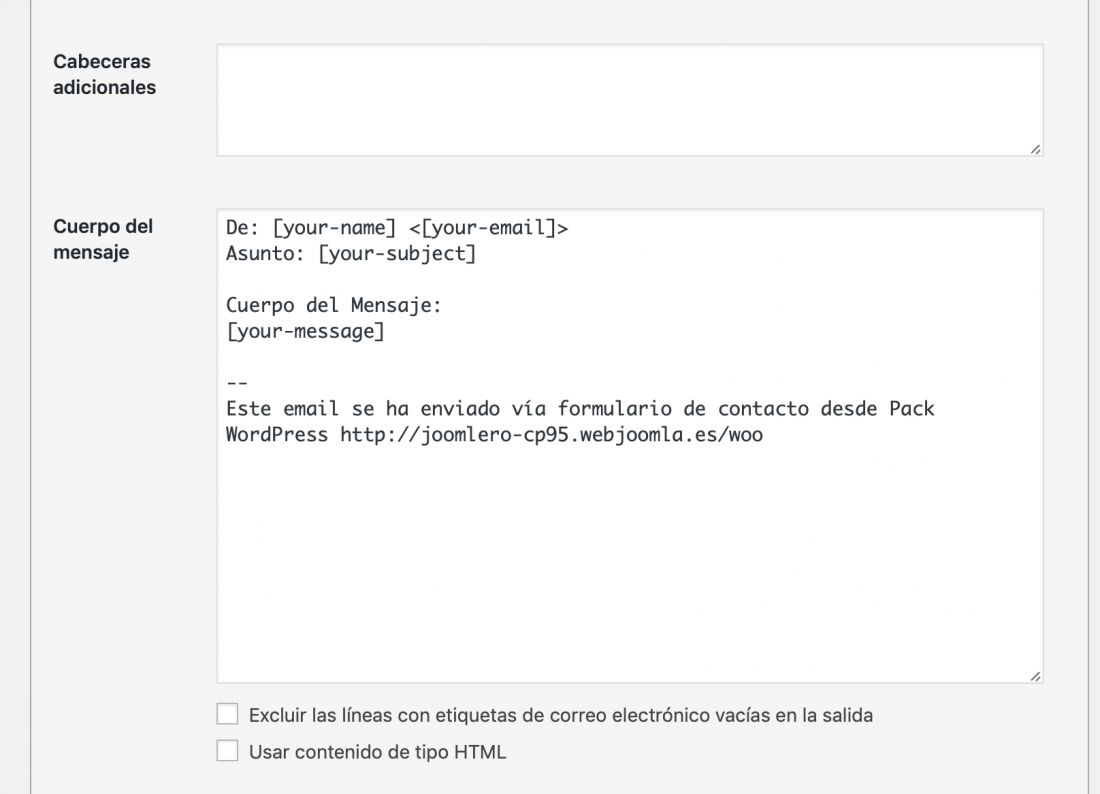
Task: Click the 'Usar contenido de tipo HTML' label text
Action: 377,752
